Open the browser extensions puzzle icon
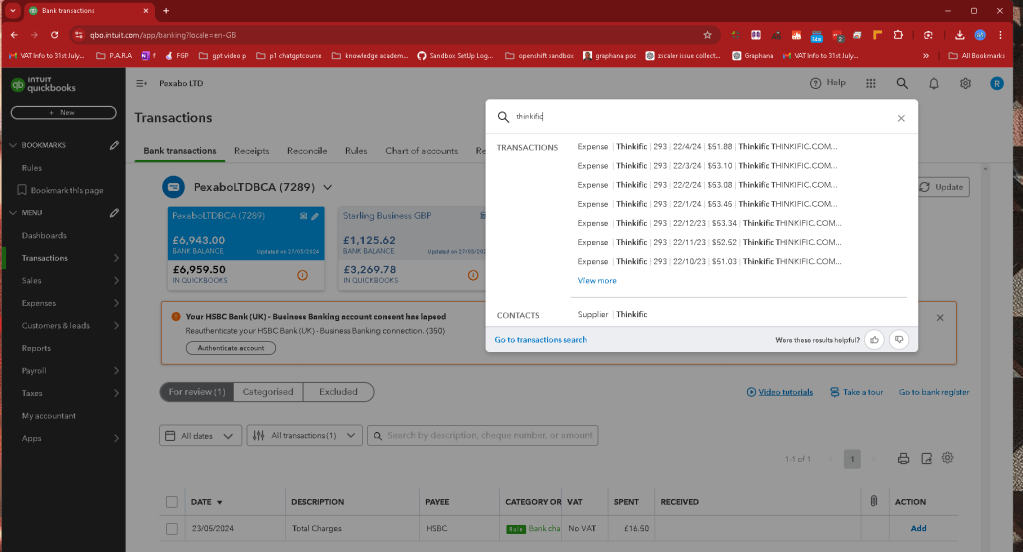This screenshot has height=552, width=1023. (898, 35)
